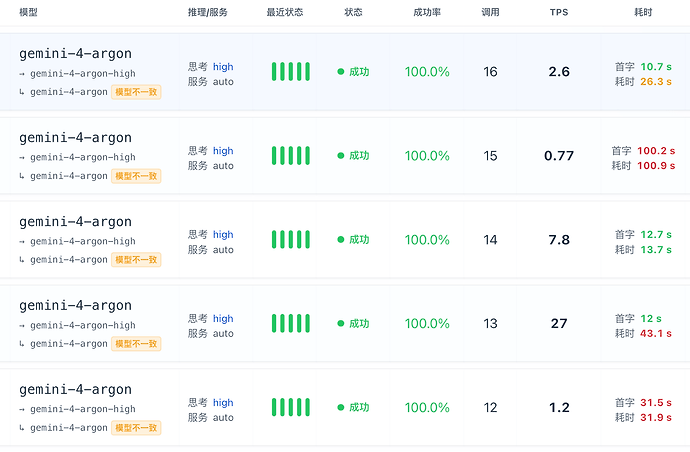Select call count 12

click(x=490, y=408)
